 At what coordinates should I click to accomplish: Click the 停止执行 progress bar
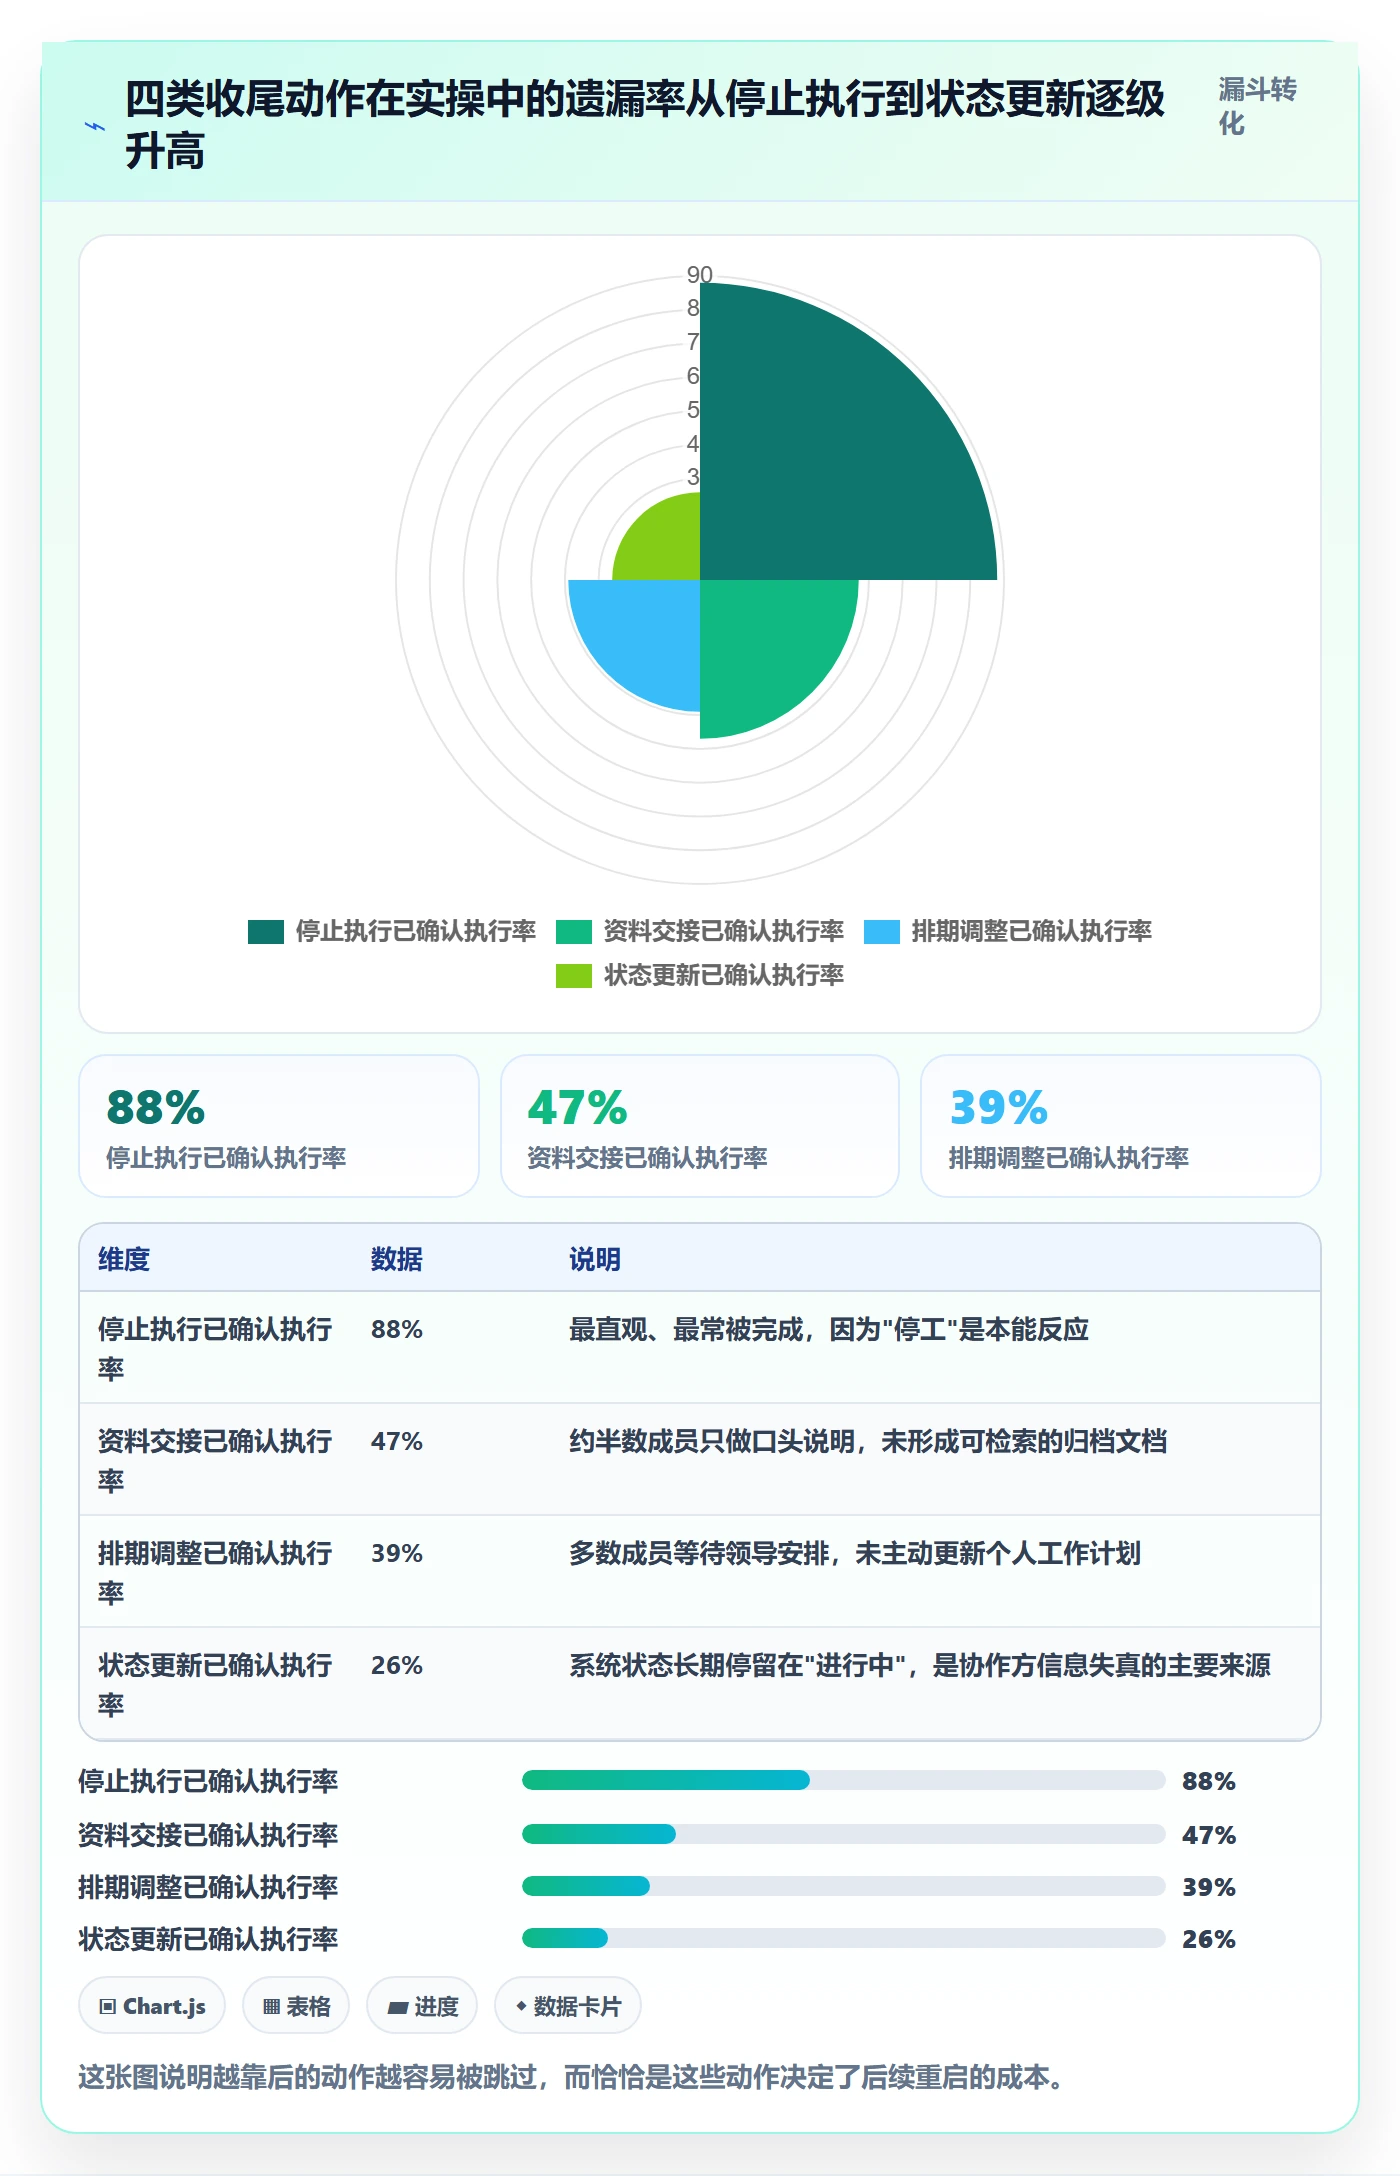(x=843, y=1780)
